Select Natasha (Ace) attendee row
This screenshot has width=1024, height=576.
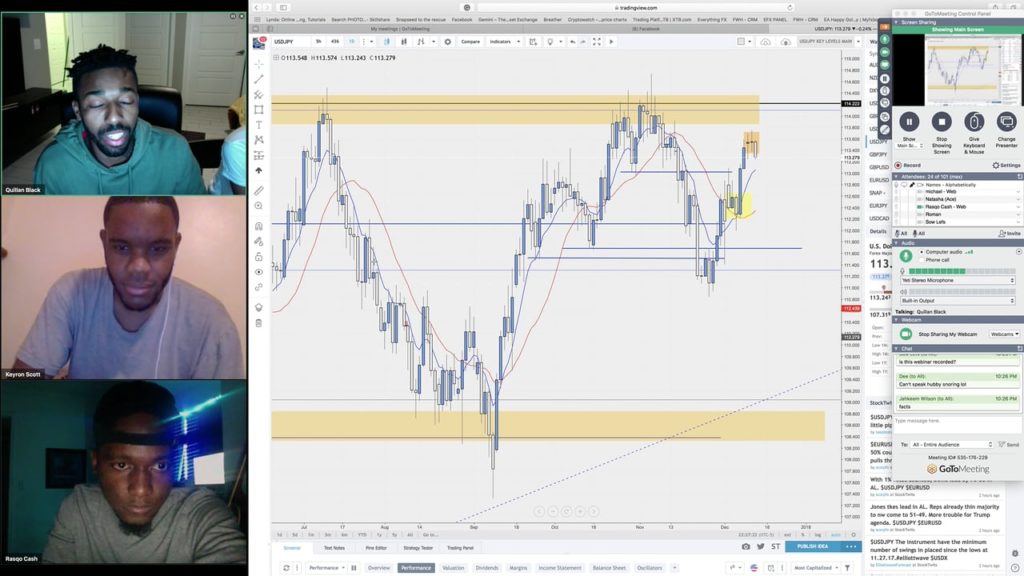click(957, 199)
